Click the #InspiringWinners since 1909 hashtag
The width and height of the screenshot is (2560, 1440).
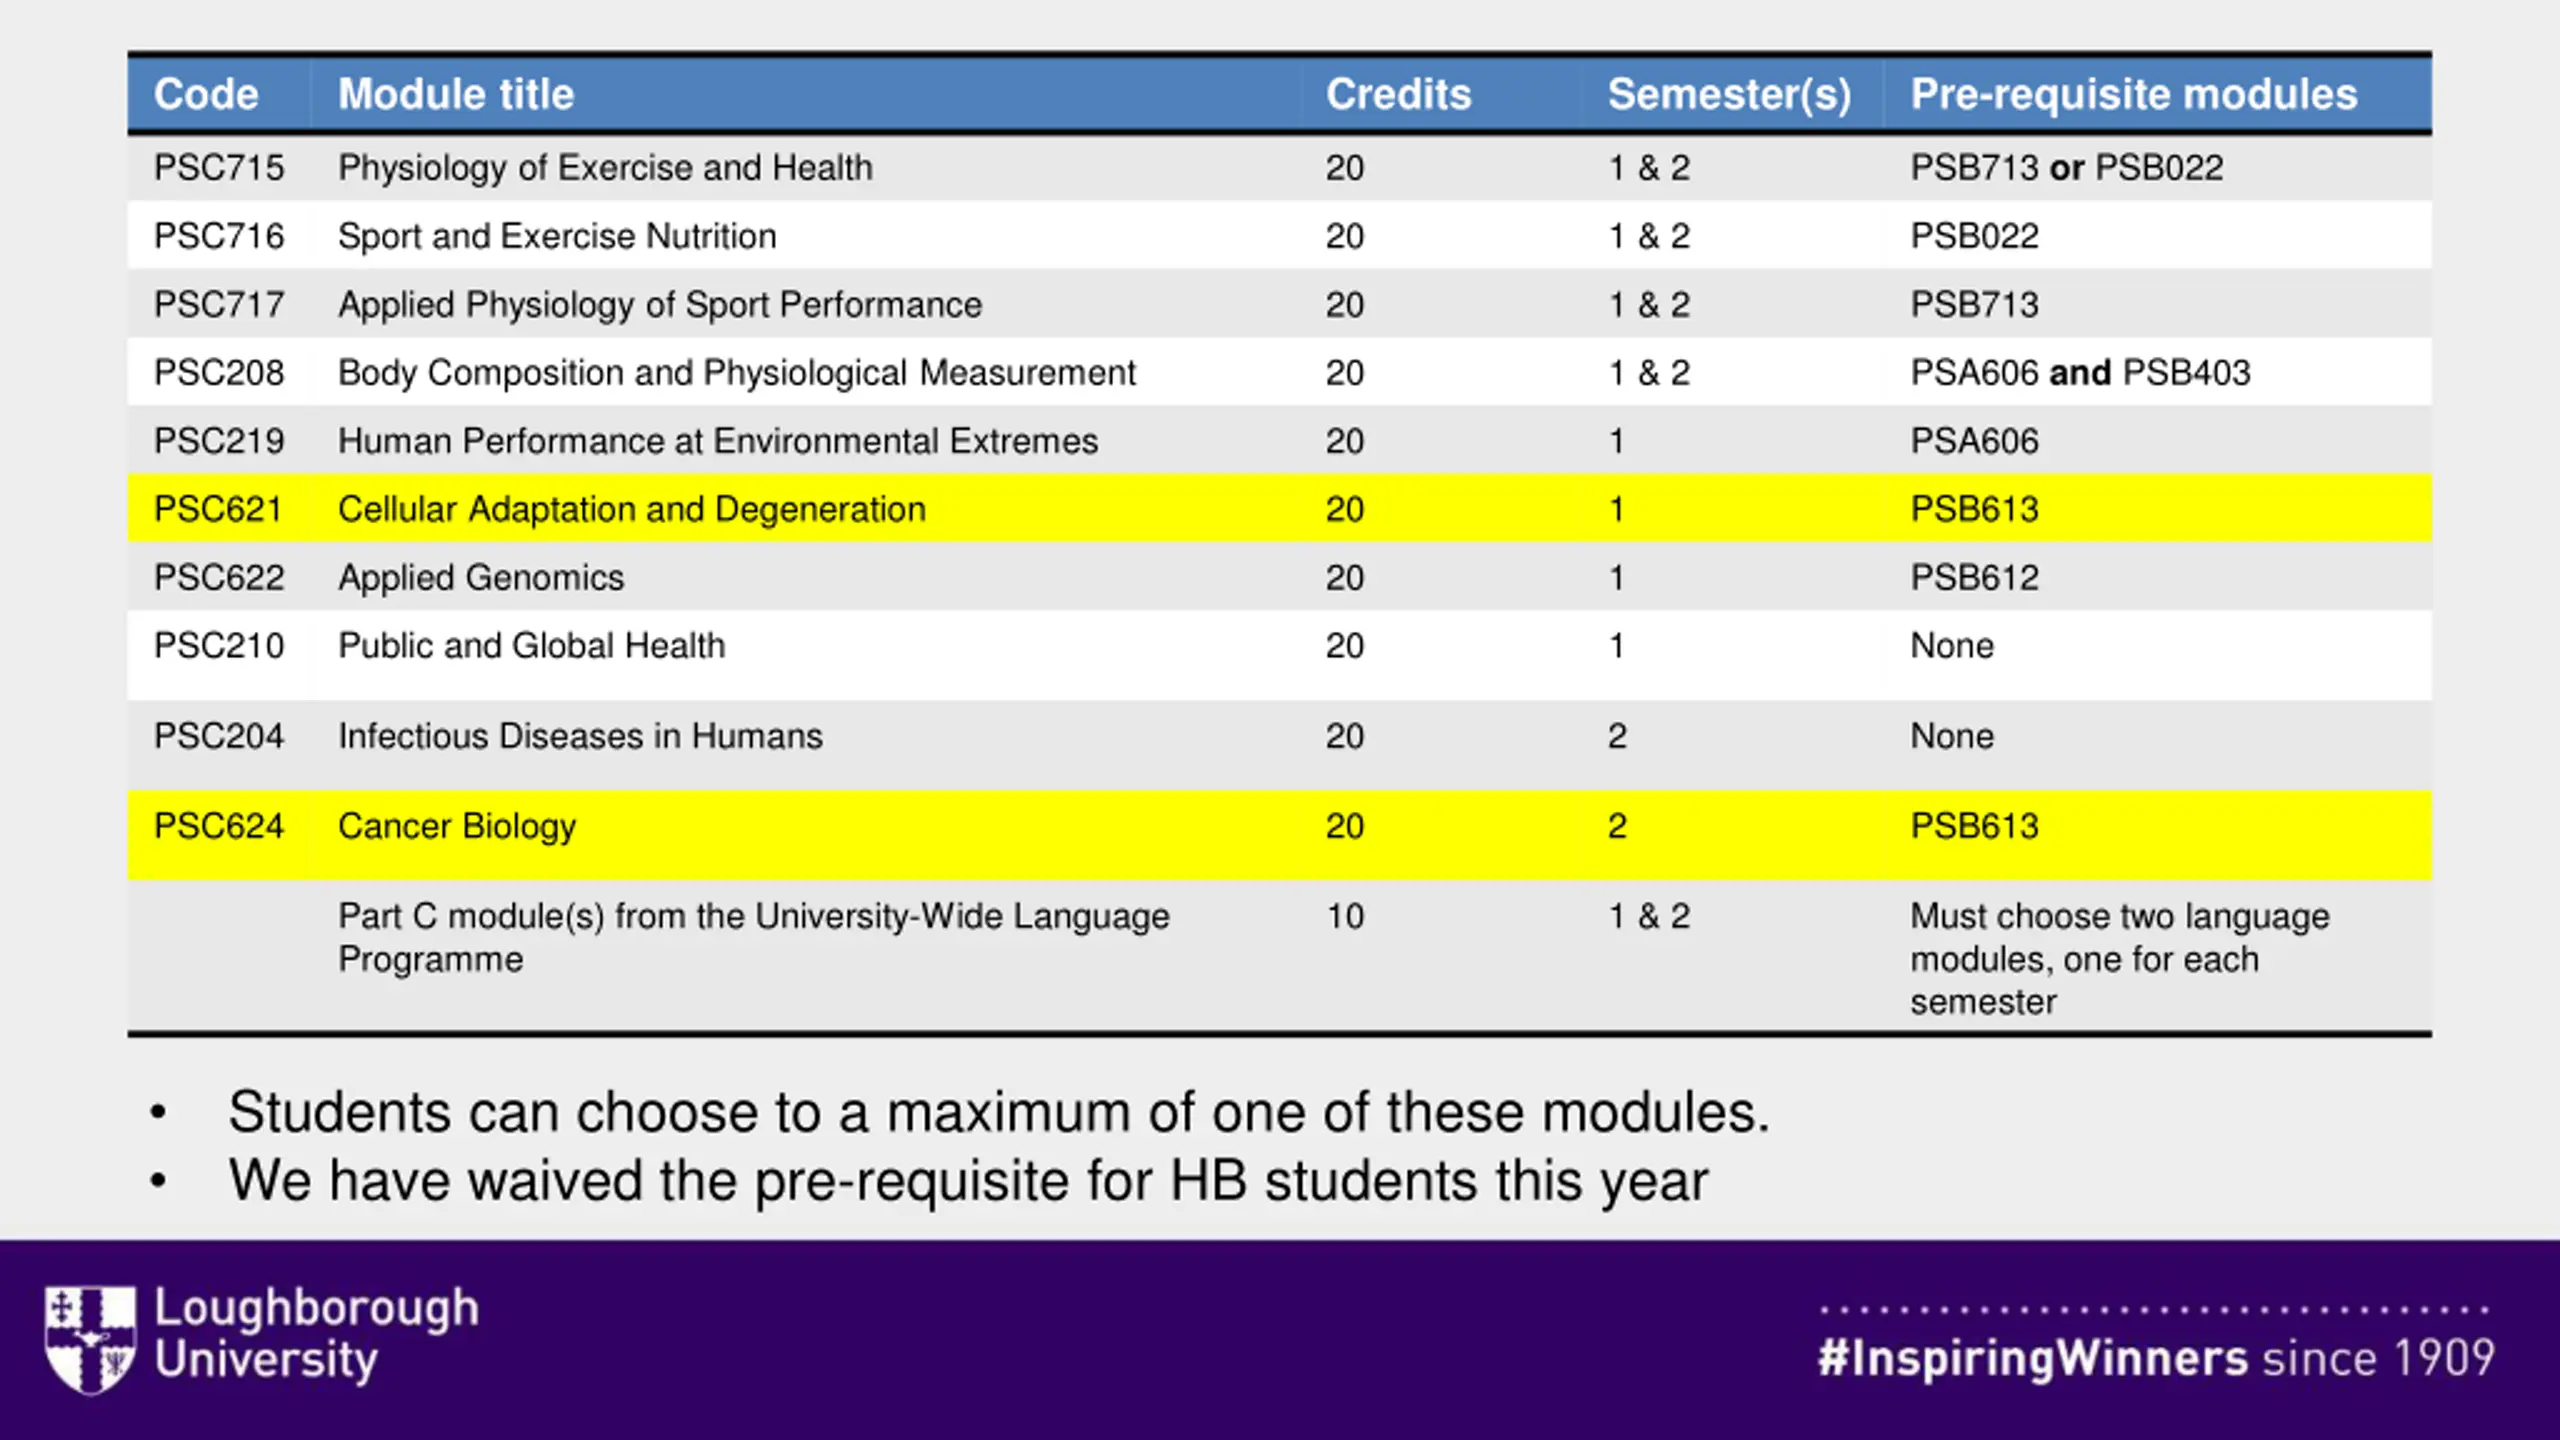click(2156, 1358)
